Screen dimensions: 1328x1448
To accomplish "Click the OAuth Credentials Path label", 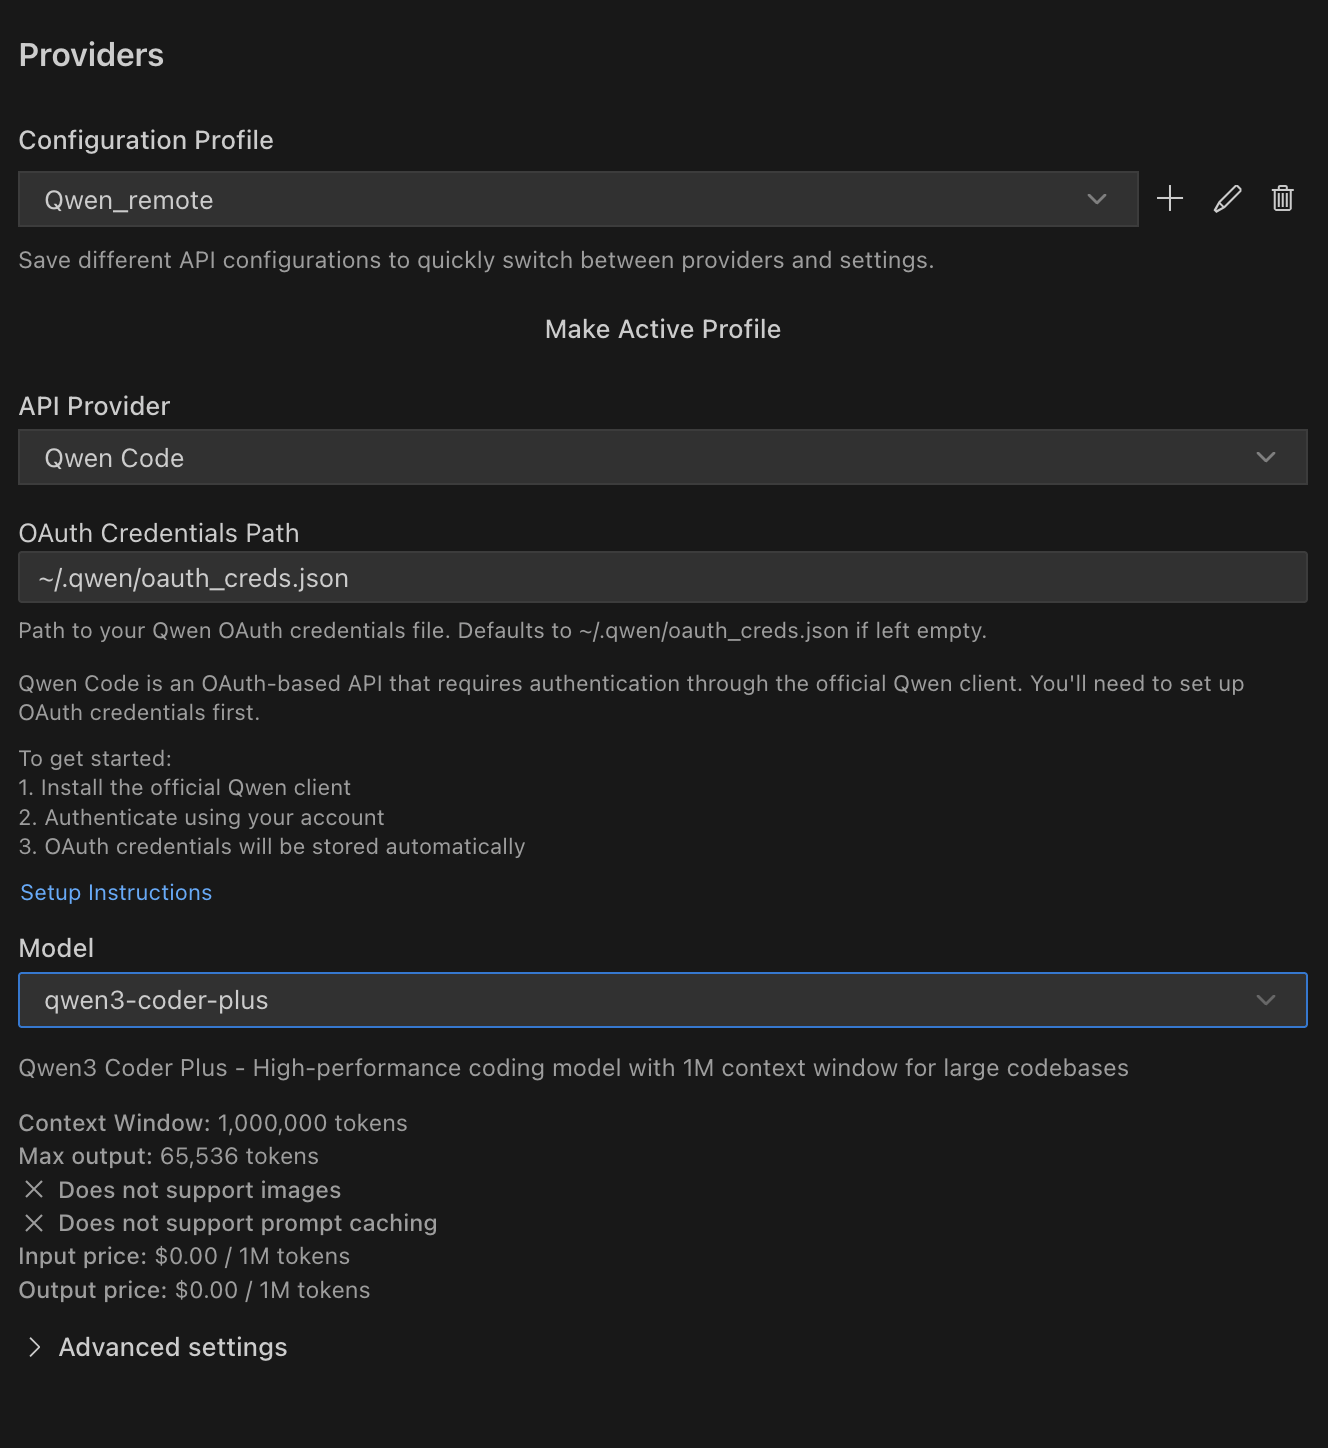I will 159,533.
